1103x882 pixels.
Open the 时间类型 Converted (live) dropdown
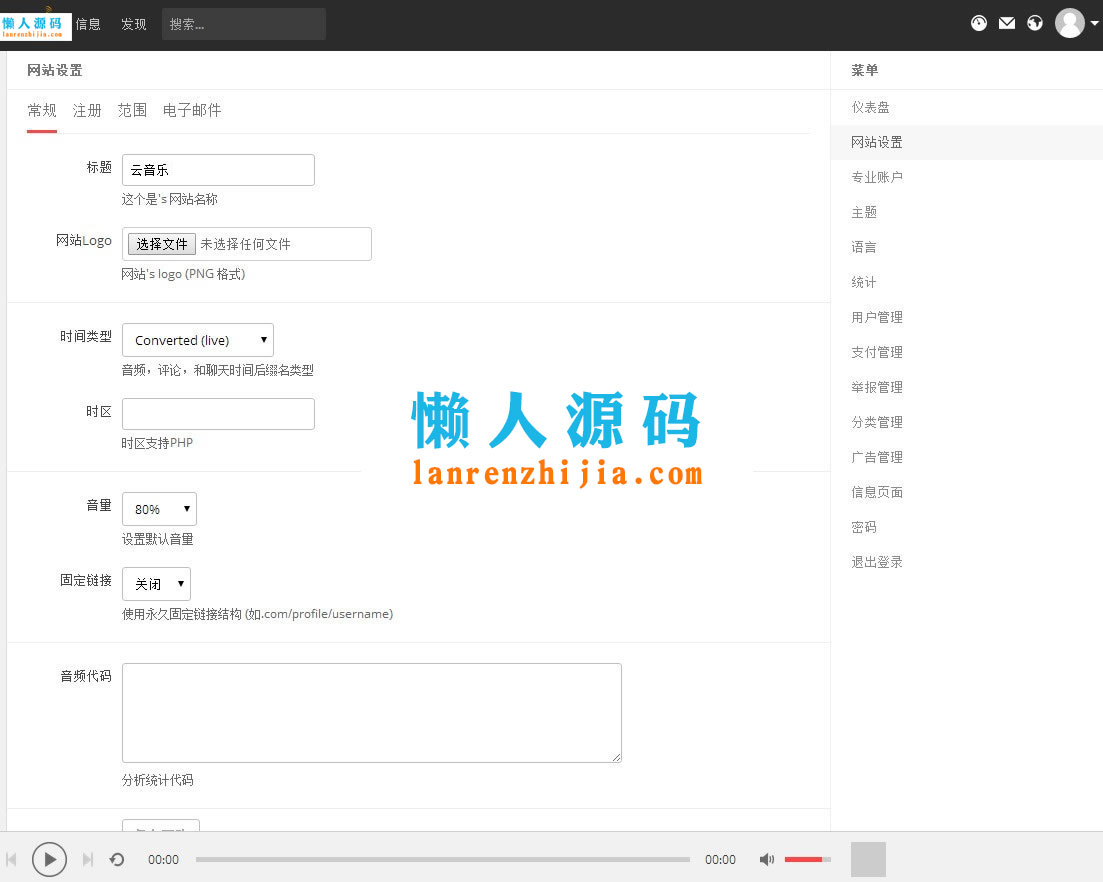pos(198,340)
